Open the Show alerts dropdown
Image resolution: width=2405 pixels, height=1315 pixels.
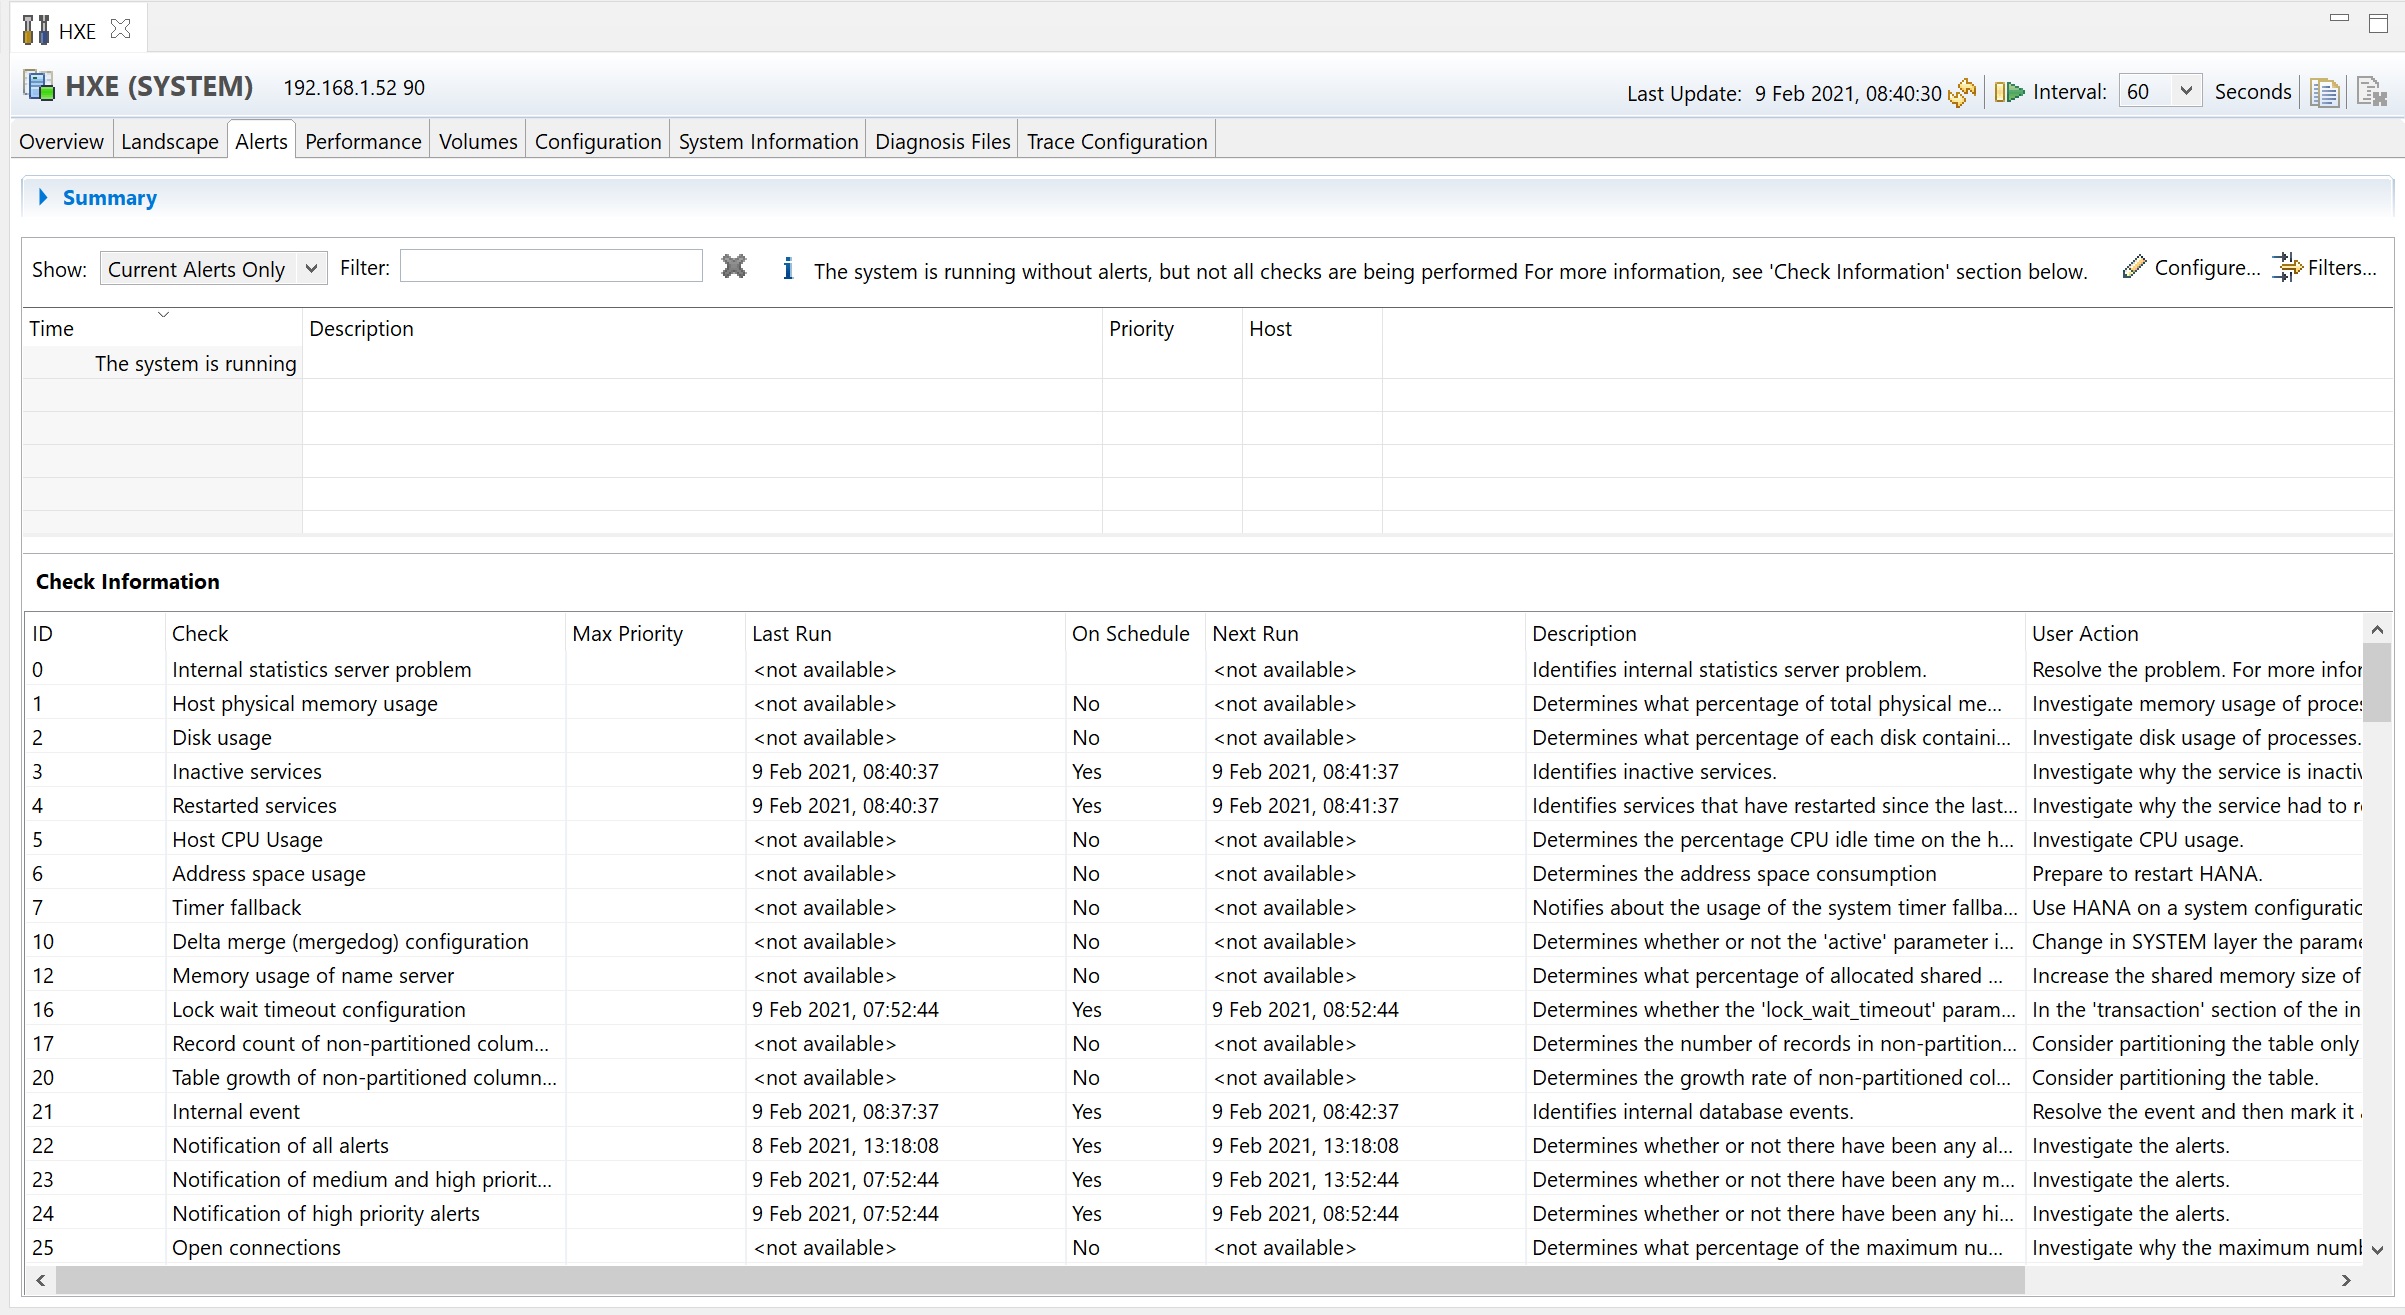pos(311,268)
